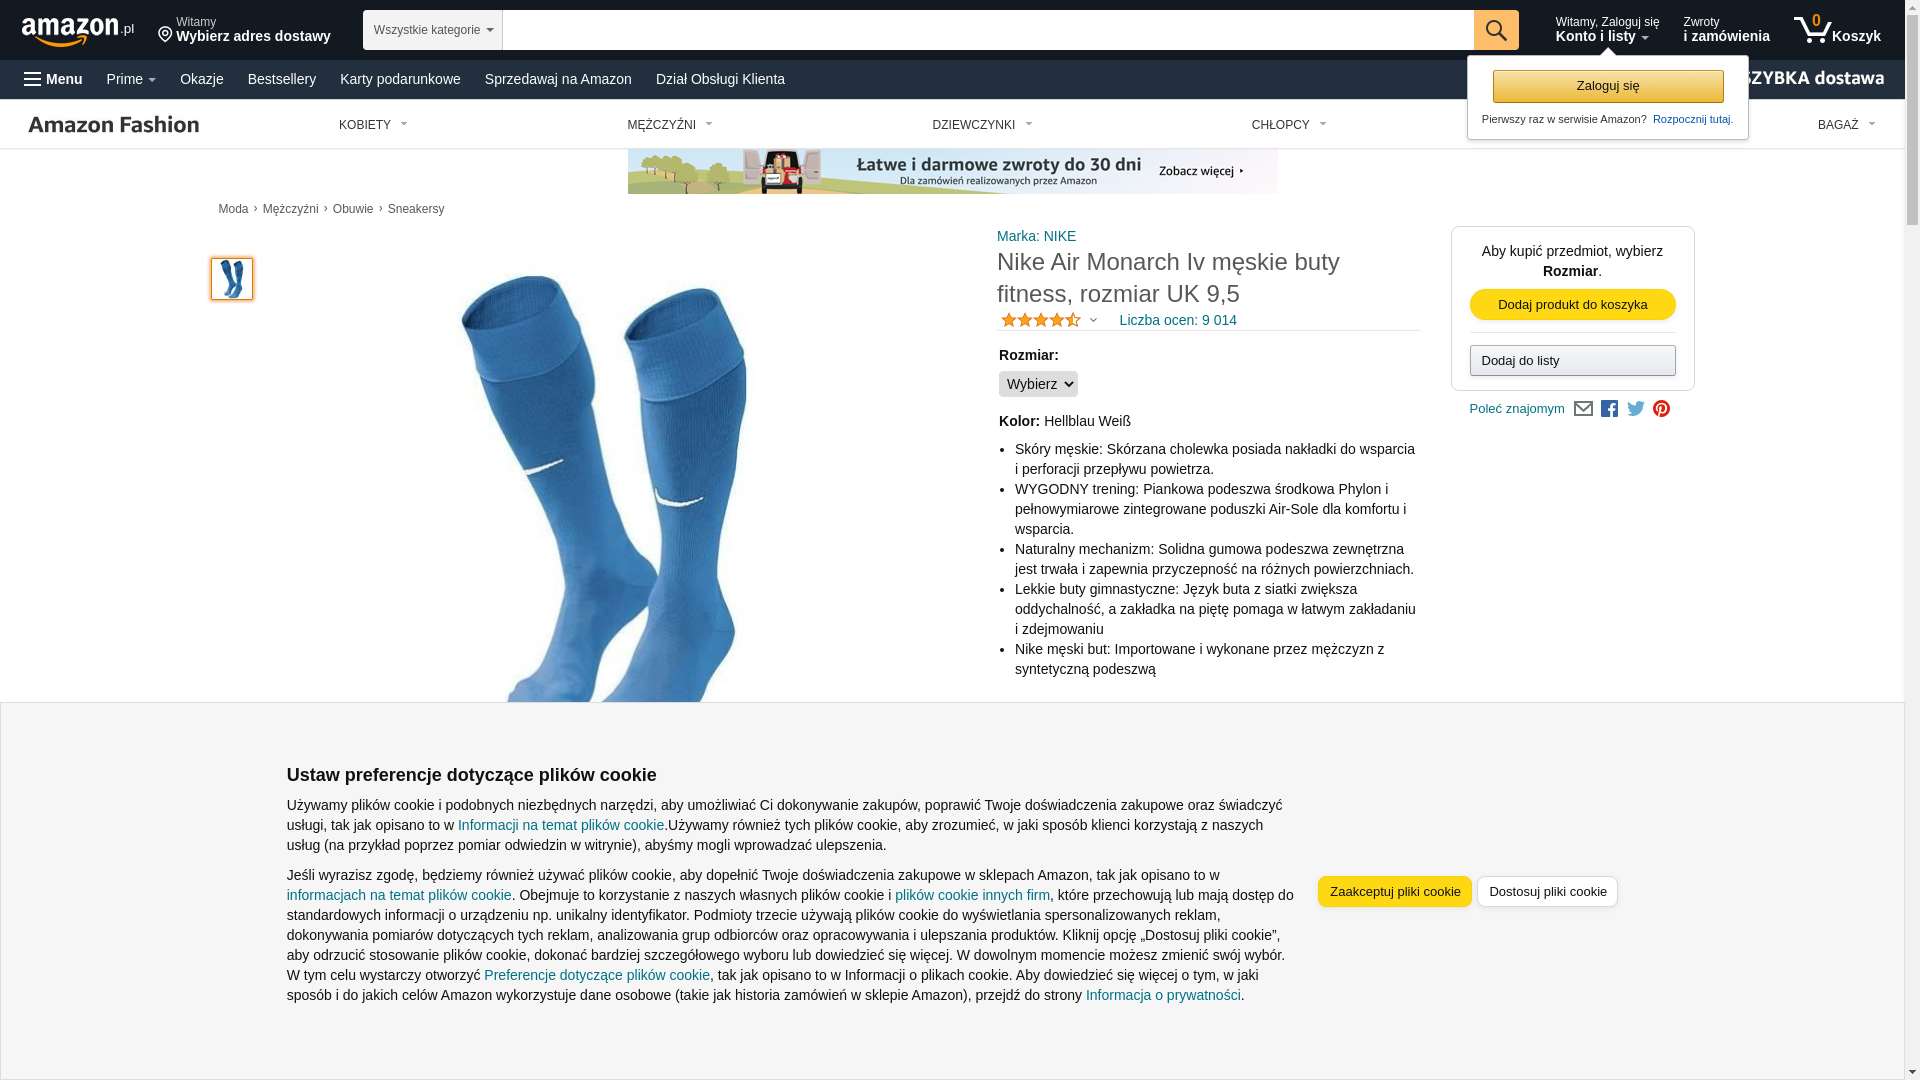Screen dimensions: 1920x1080
Task: Go to the Amazon.pl home logo
Action: pos(78,31)
